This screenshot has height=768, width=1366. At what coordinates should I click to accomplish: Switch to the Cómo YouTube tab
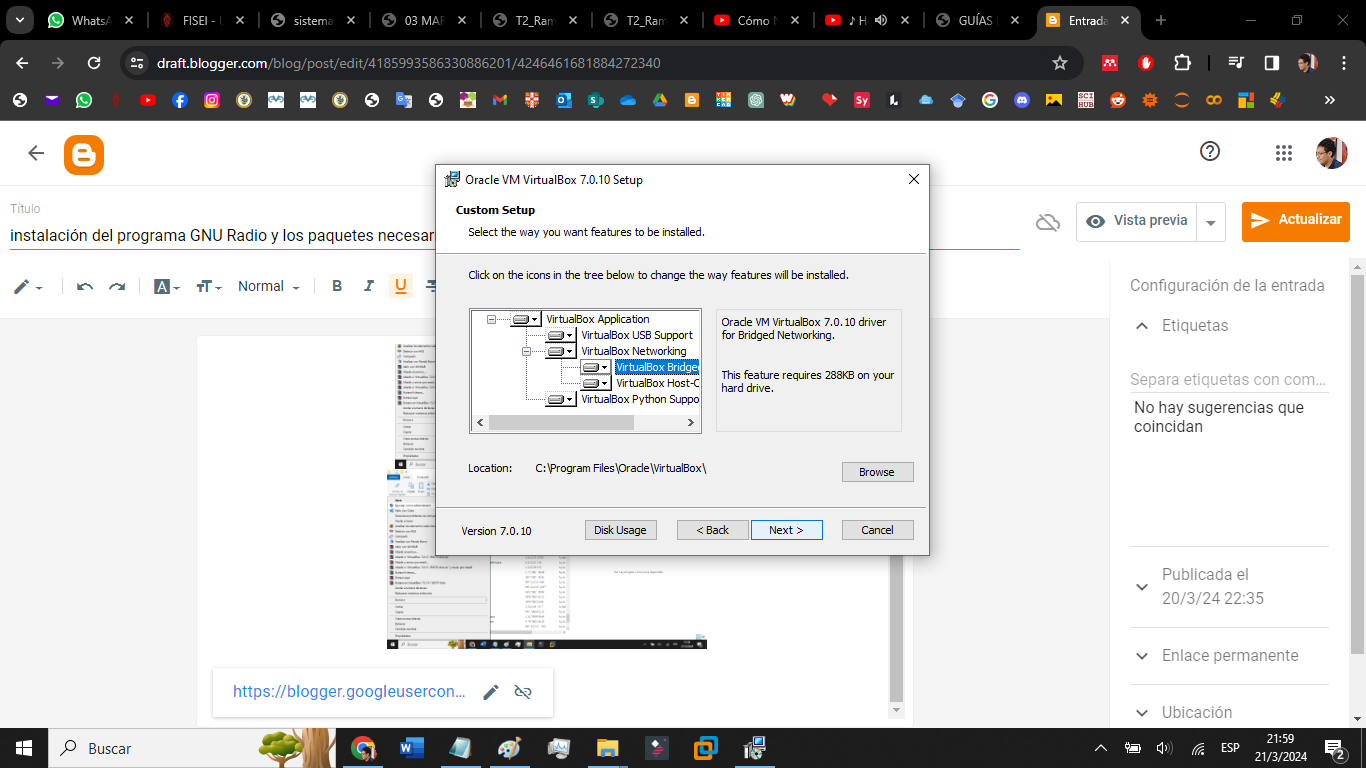(x=755, y=20)
